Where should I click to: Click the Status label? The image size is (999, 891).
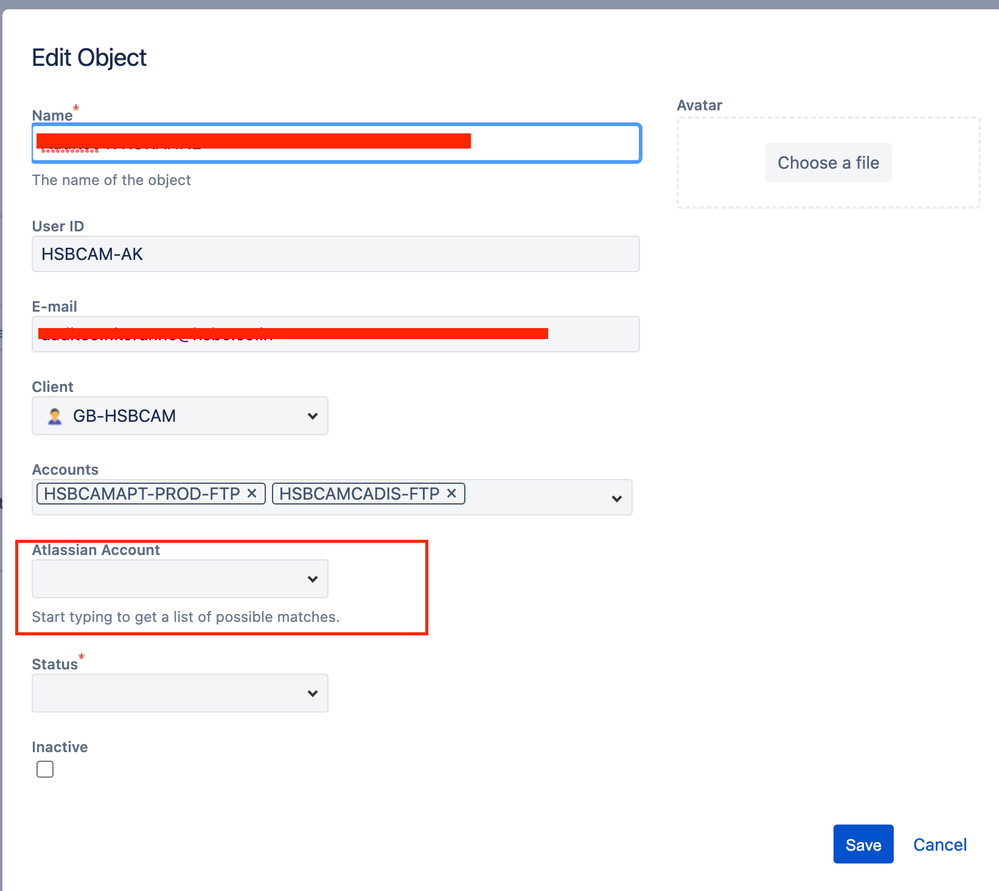55,664
